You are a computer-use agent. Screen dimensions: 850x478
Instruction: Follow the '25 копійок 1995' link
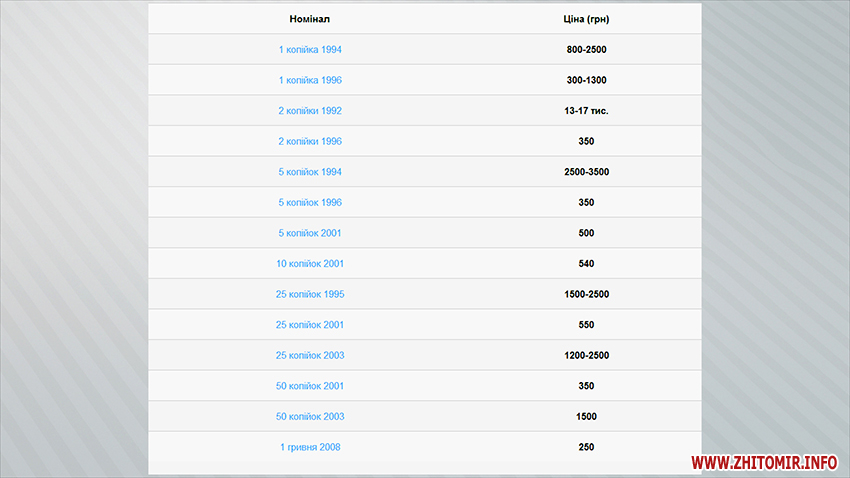tap(310, 294)
